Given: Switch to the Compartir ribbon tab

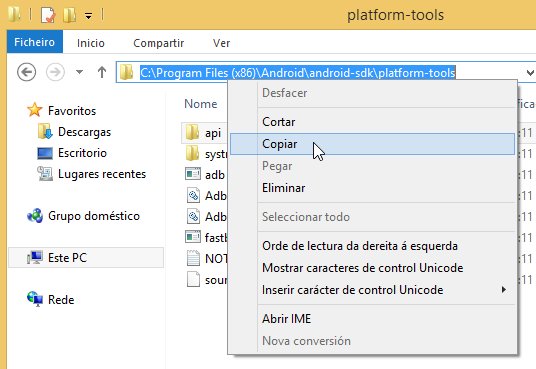Looking at the screenshot, I should coord(159,43).
